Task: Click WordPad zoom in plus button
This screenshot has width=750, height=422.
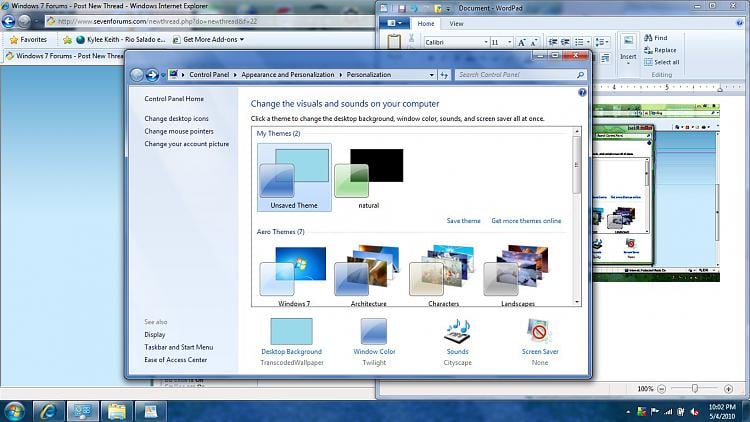Action: tap(728, 389)
